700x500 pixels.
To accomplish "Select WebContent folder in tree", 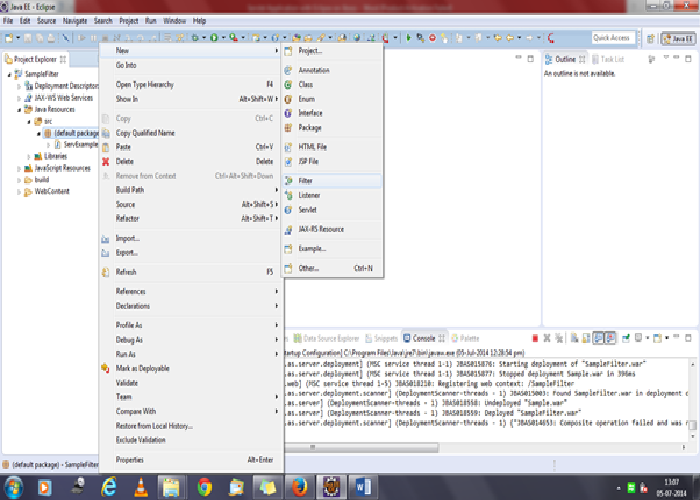I will (x=52, y=192).
